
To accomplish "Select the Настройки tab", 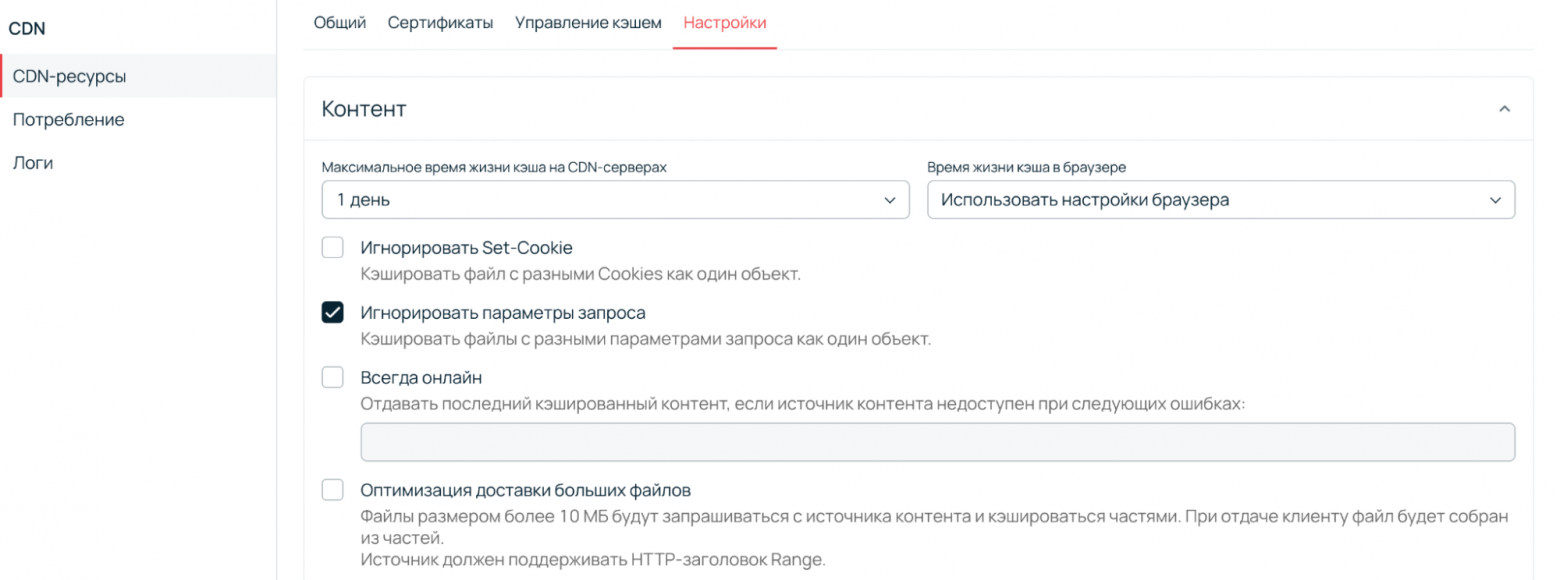I will point(725,21).
